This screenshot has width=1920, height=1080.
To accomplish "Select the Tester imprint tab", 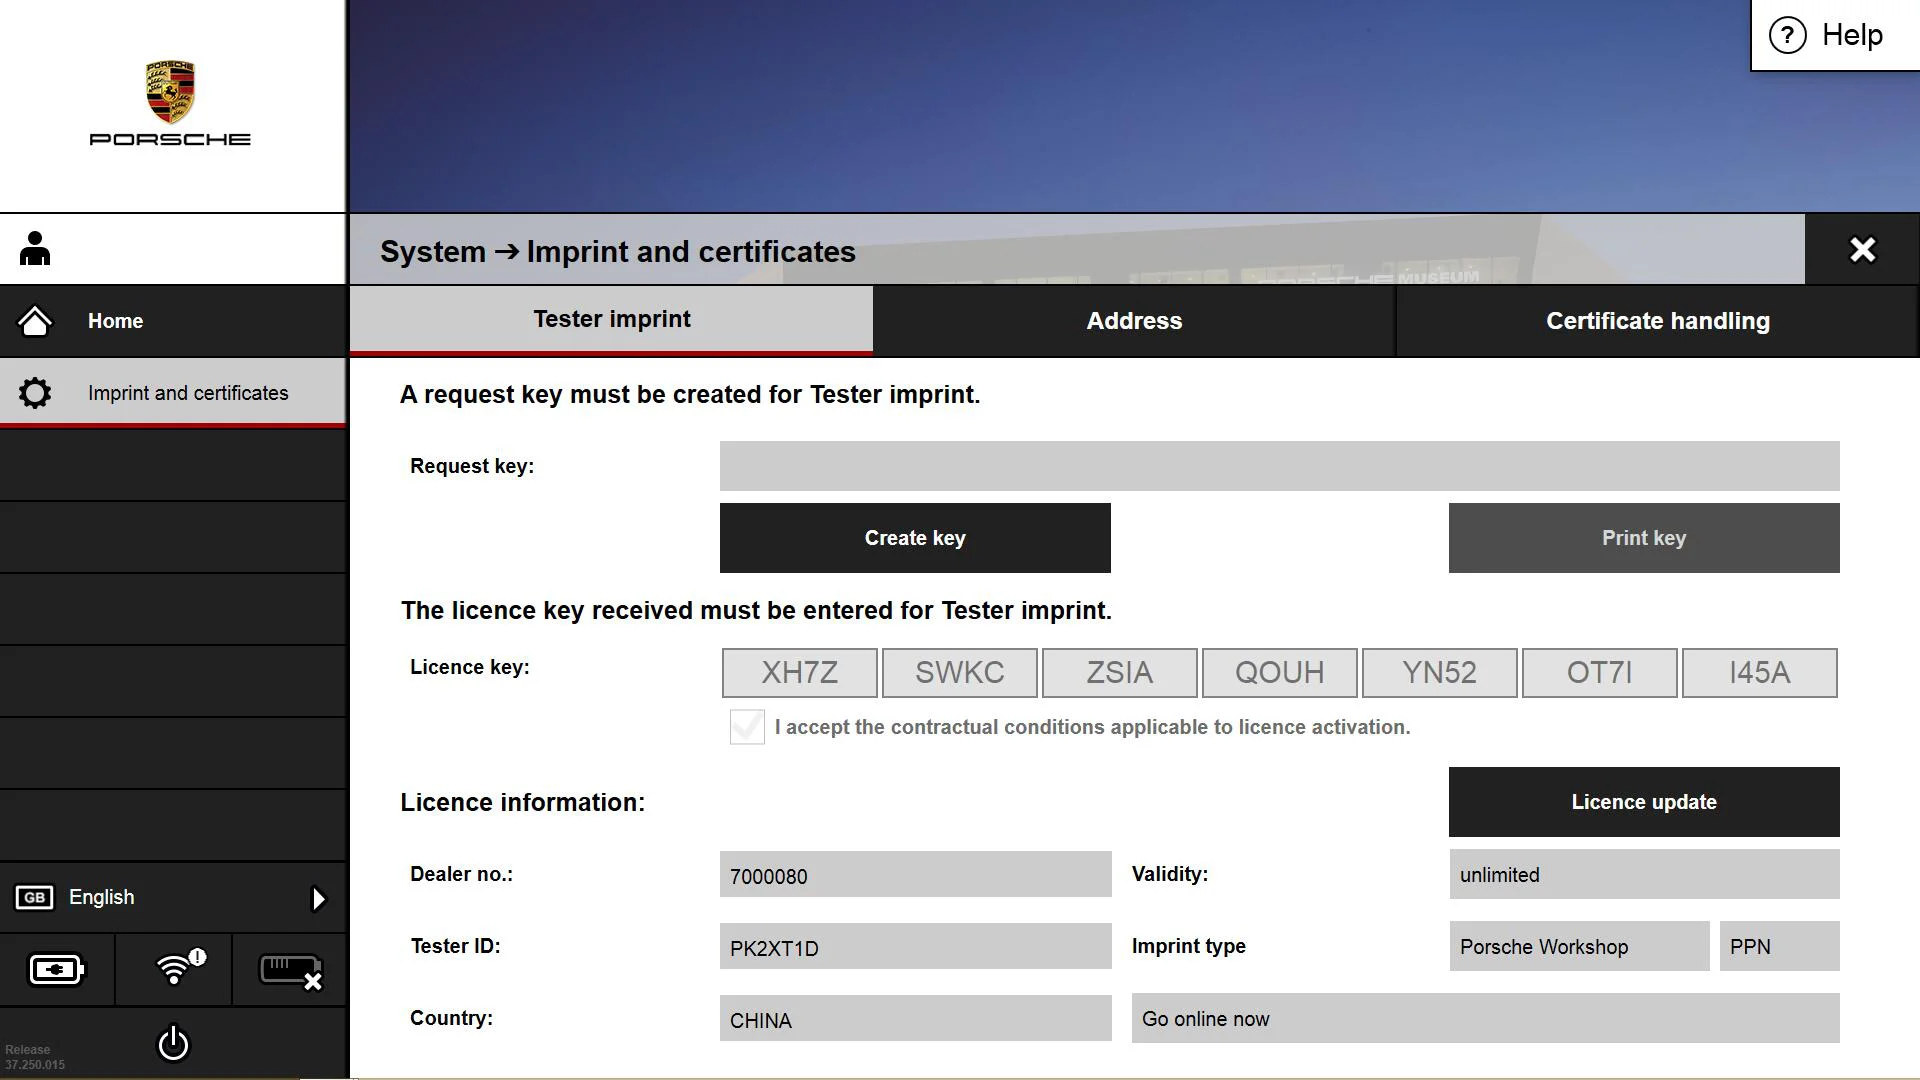I will point(611,320).
